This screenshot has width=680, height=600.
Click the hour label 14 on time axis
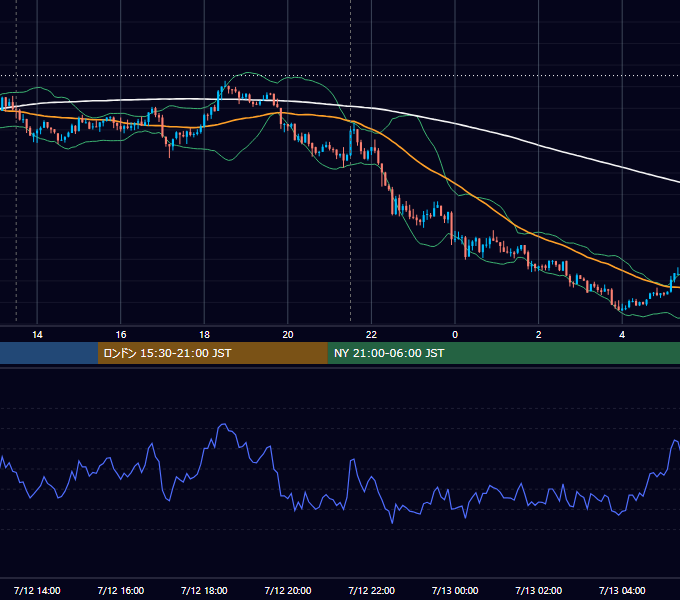[x=37, y=335]
